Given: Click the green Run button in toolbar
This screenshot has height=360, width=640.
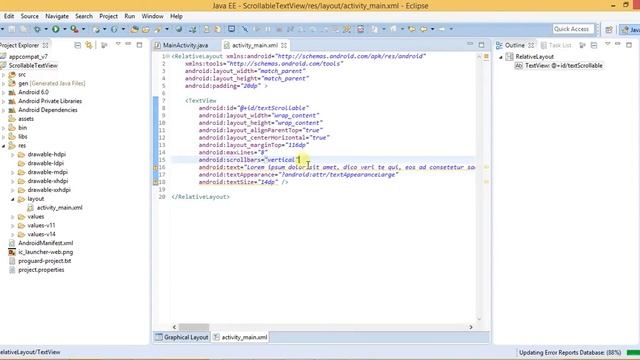Looking at the screenshot, I should (x=56, y=29).
